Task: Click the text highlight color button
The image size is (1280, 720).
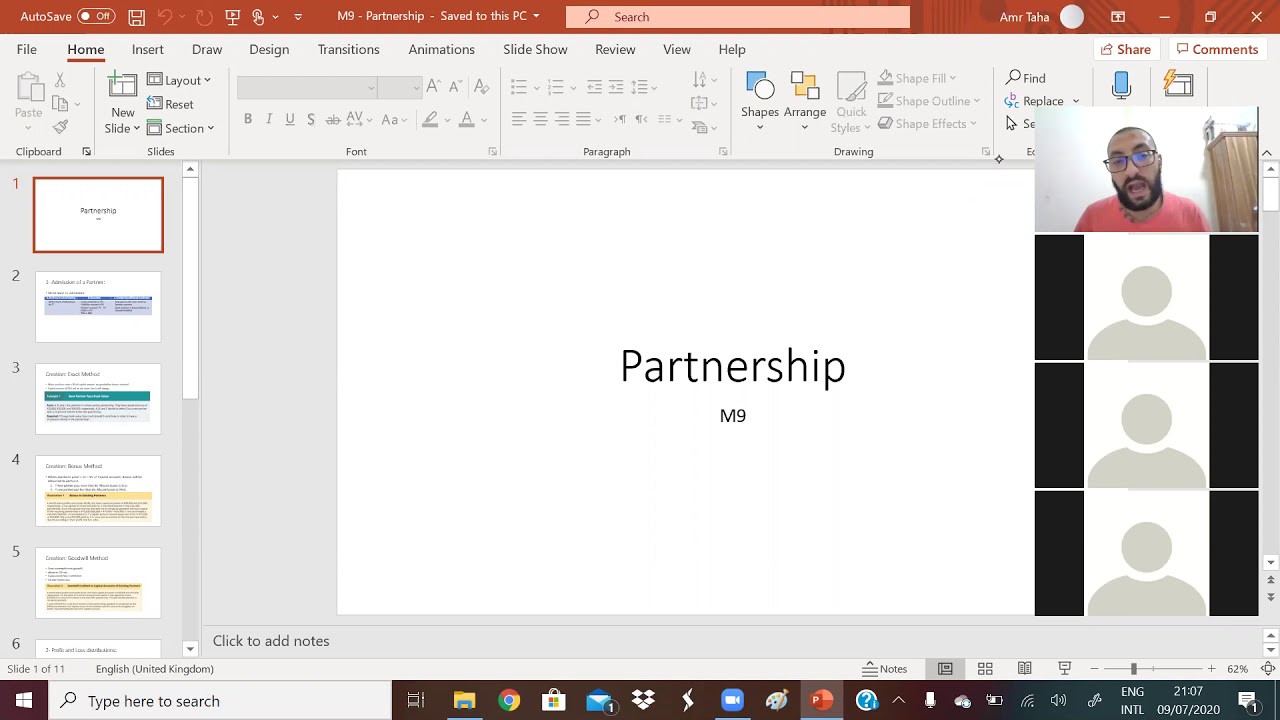Action: click(430, 119)
